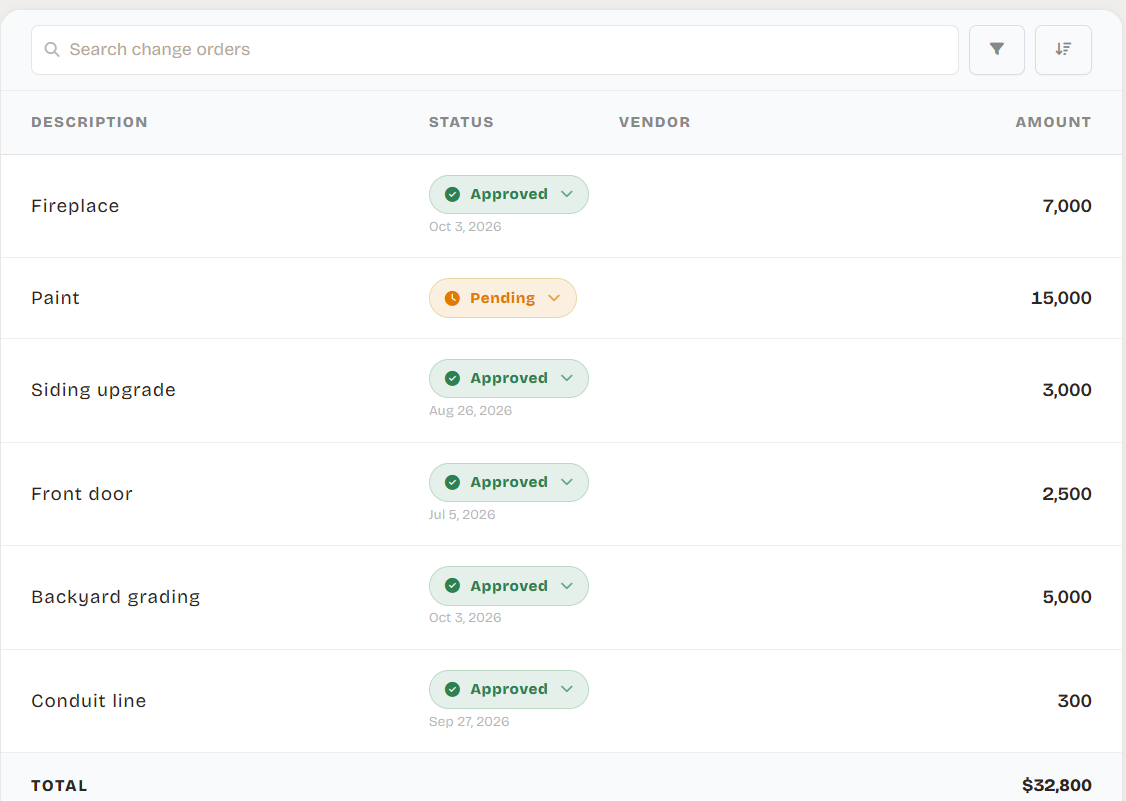Click the 2,500 amount for Front door

1066,494
